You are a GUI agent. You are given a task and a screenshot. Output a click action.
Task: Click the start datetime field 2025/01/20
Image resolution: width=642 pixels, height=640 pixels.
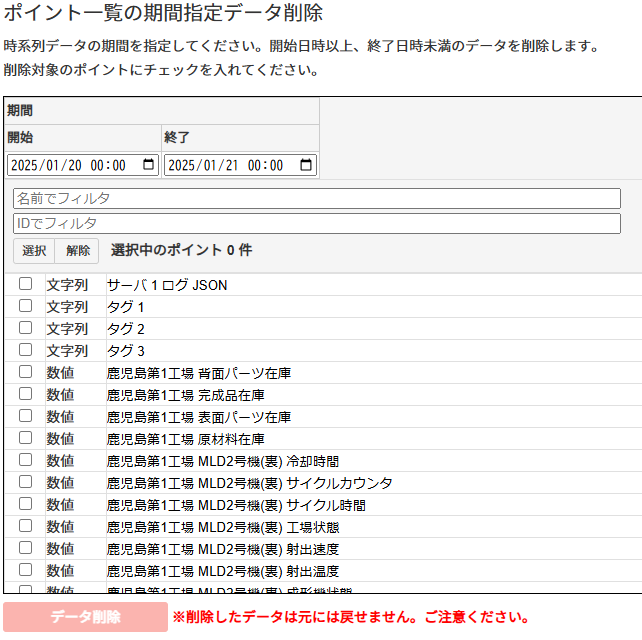click(83, 165)
